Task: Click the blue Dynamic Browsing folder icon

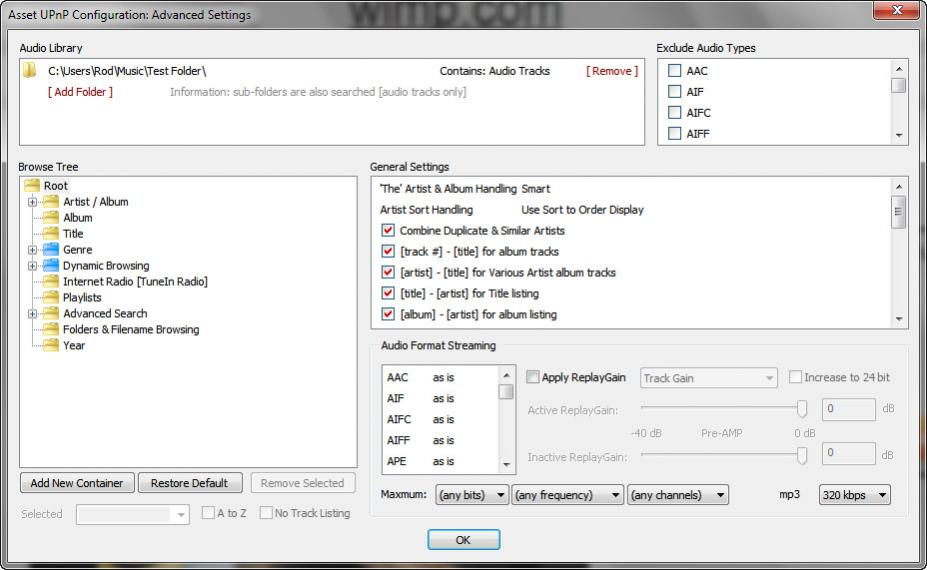Action: point(51,265)
